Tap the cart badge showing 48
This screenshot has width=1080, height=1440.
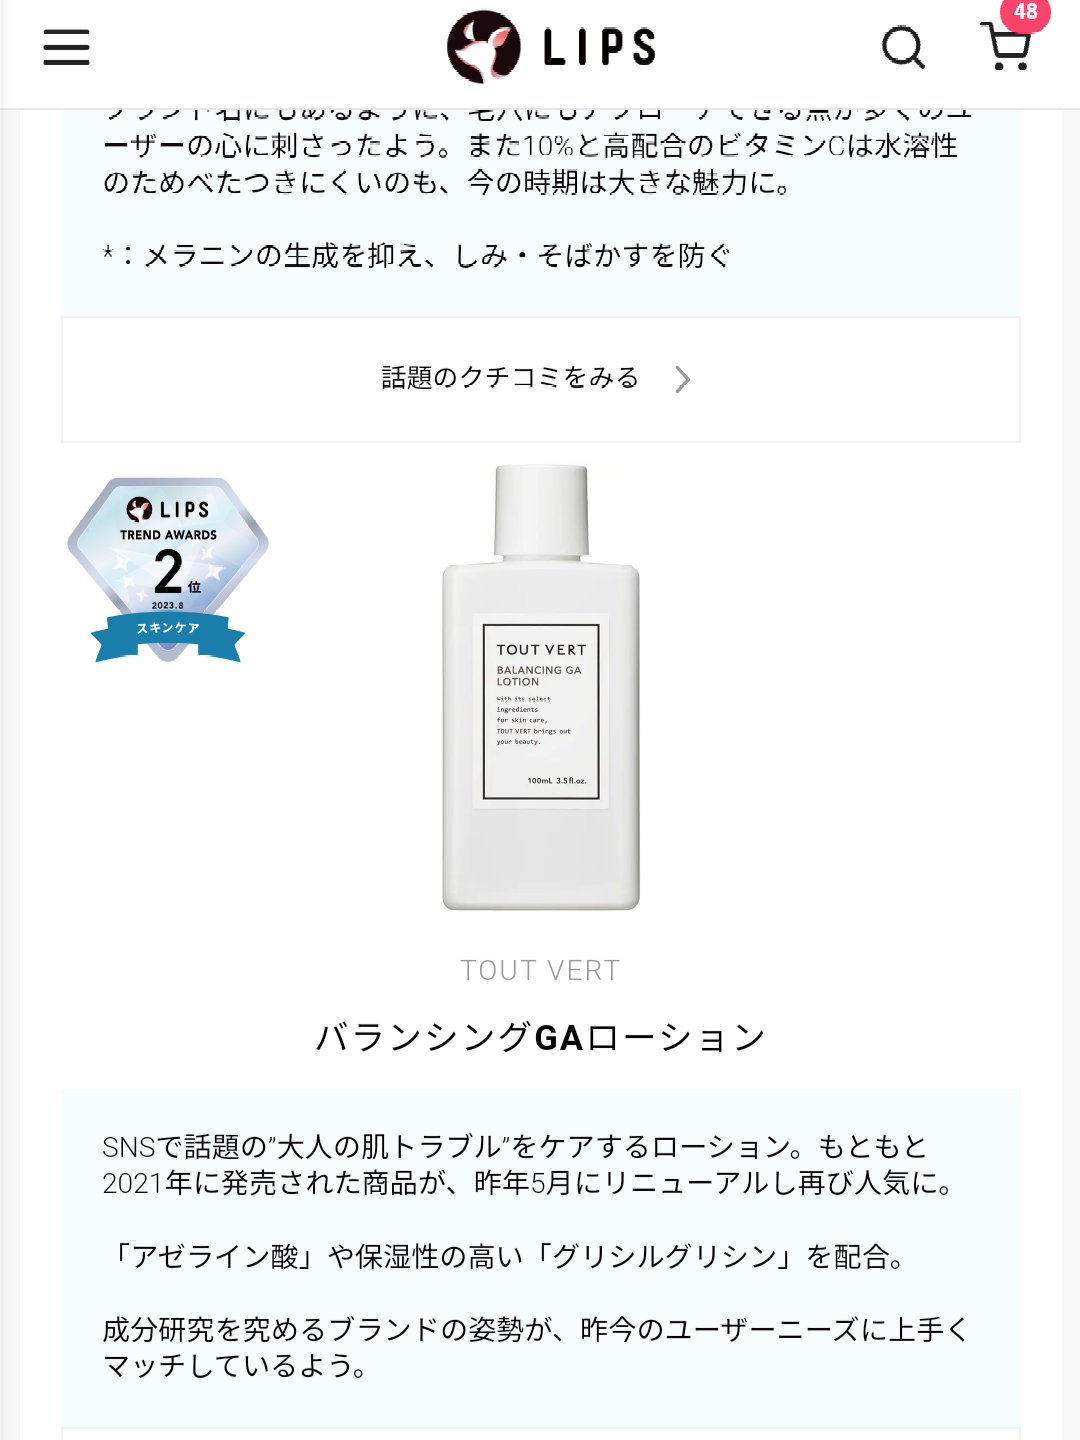tap(1025, 13)
